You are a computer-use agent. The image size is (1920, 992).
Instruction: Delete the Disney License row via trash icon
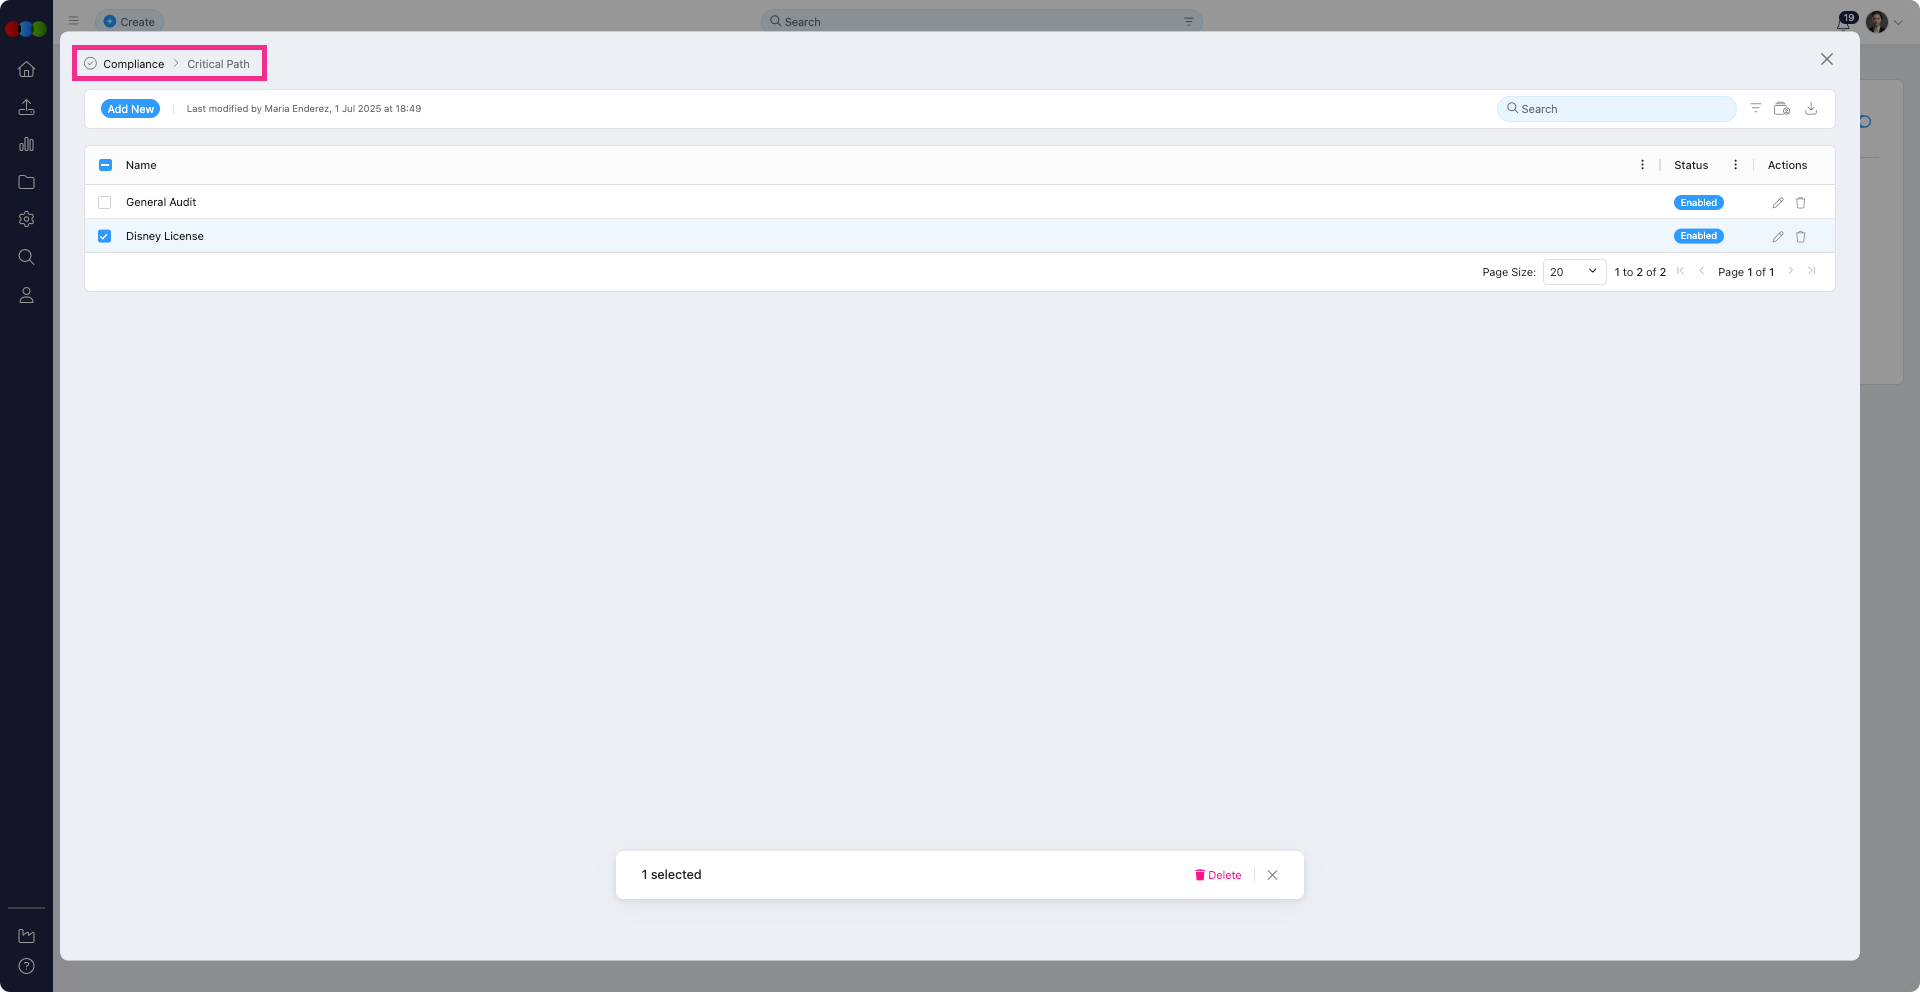[x=1800, y=237]
